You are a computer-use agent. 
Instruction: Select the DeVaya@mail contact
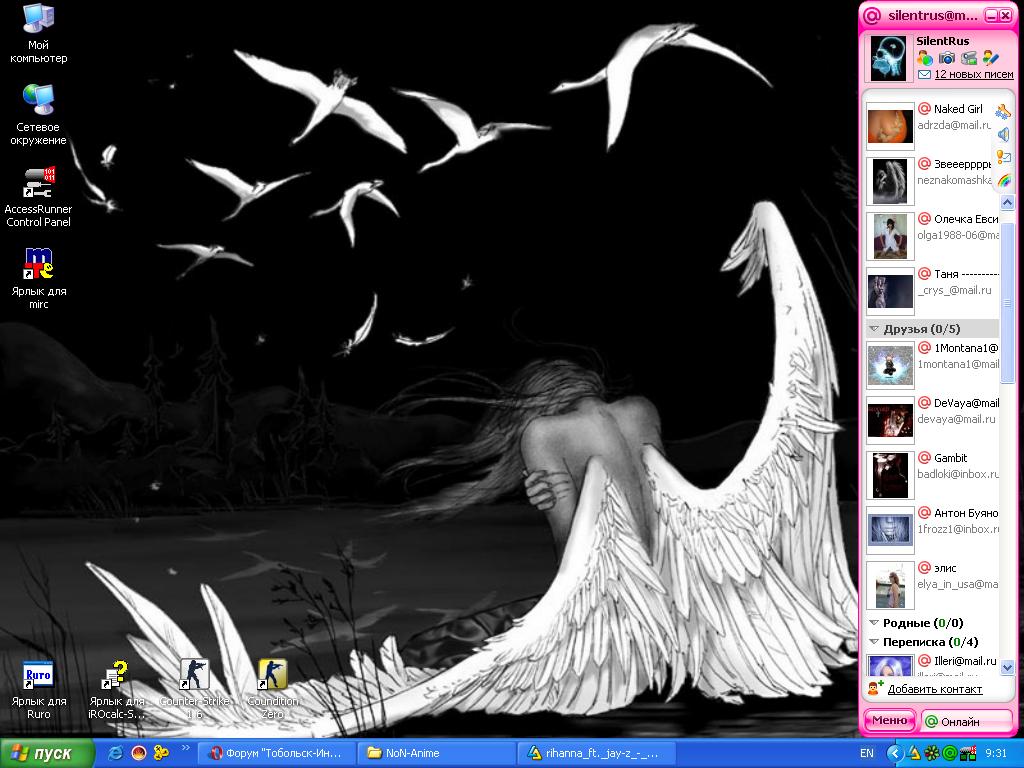point(931,419)
